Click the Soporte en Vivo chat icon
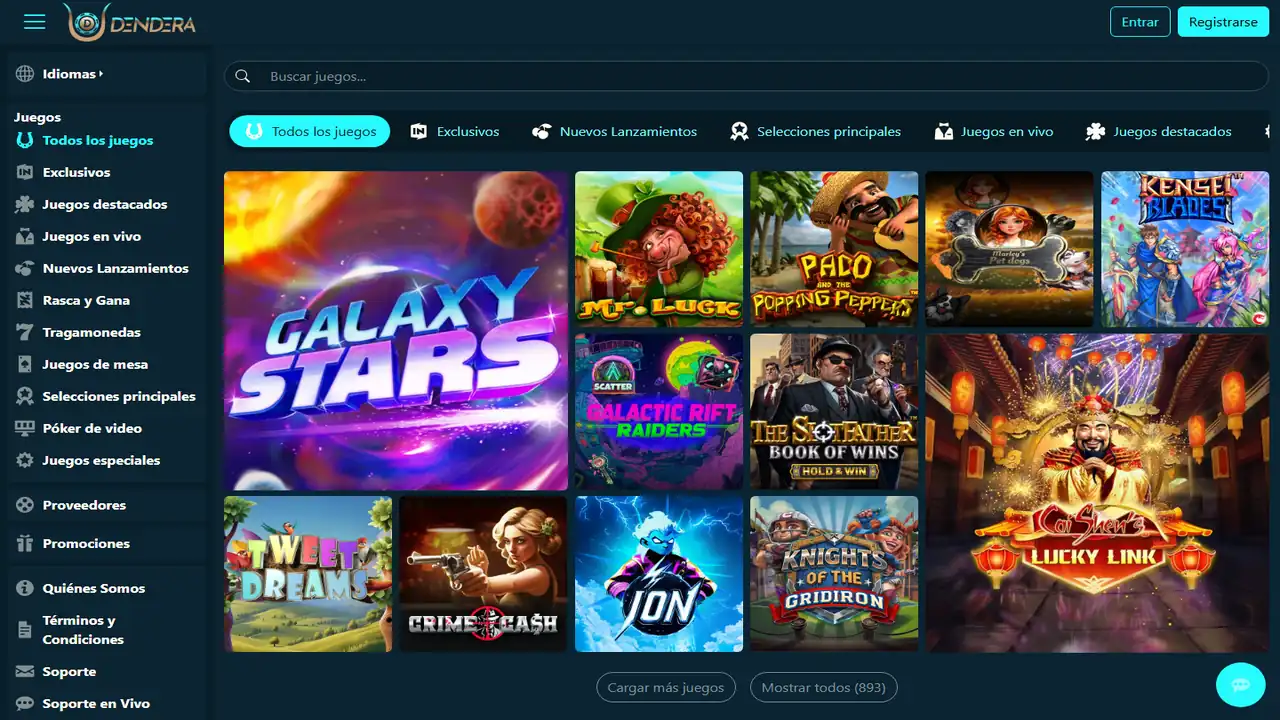This screenshot has height=720, width=1280. pos(25,704)
